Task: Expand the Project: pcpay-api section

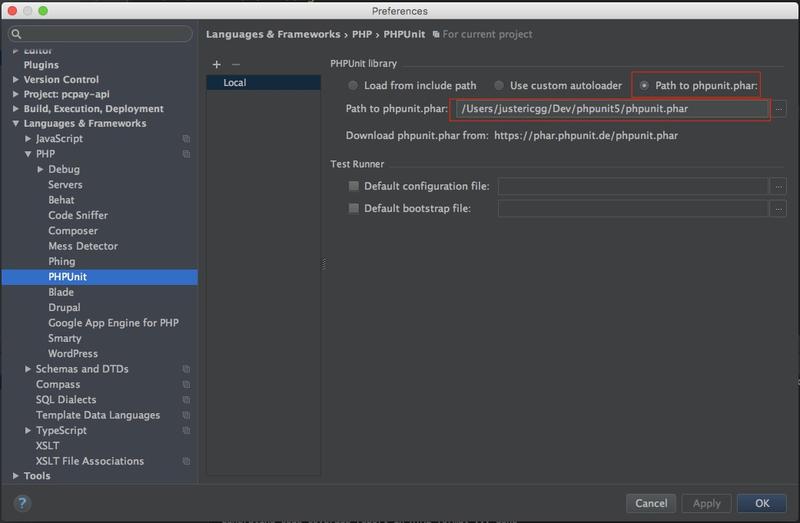Action: pyautogui.click(x=16, y=94)
